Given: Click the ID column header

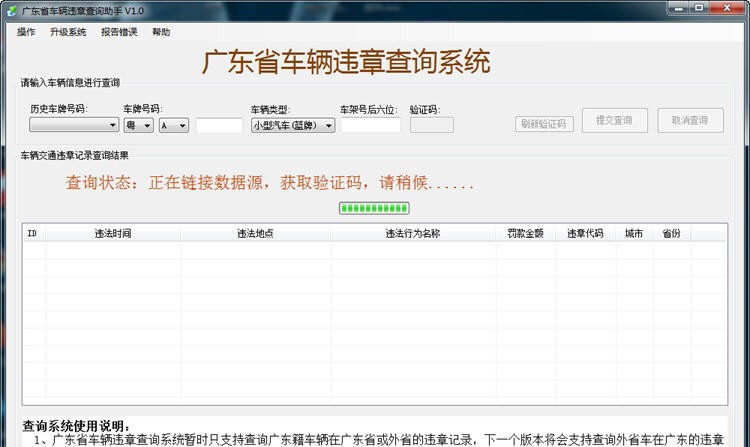Looking at the screenshot, I should pyautogui.click(x=34, y=233).
